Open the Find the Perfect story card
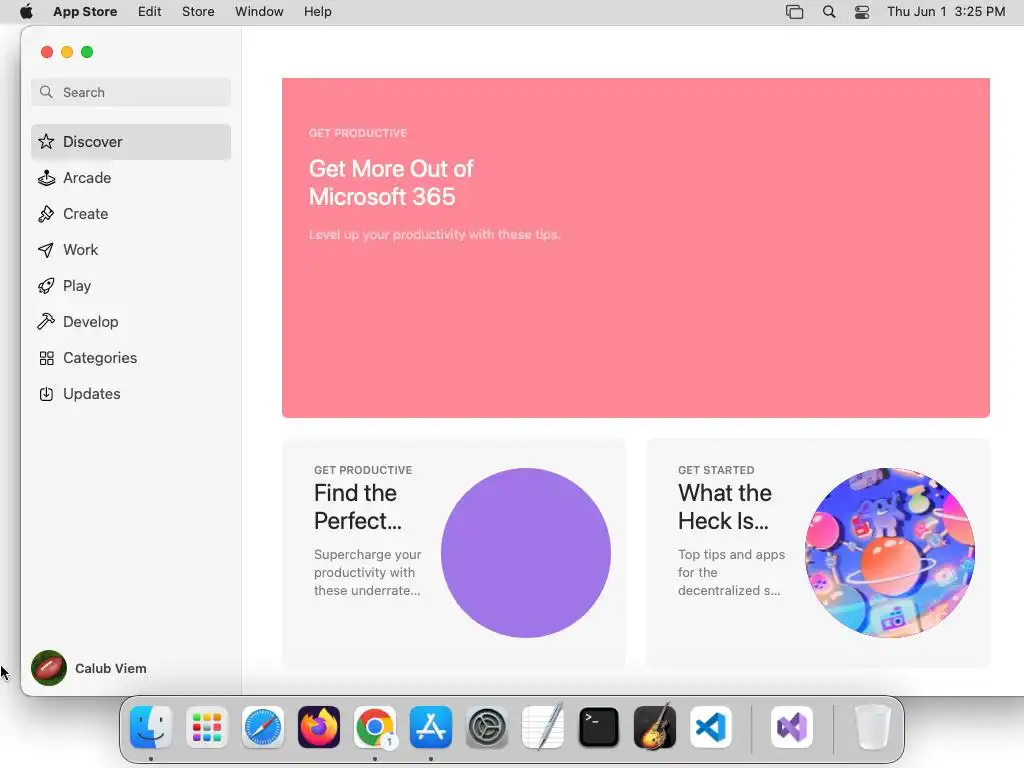1024x768 pixels. (x=454, y=552)
